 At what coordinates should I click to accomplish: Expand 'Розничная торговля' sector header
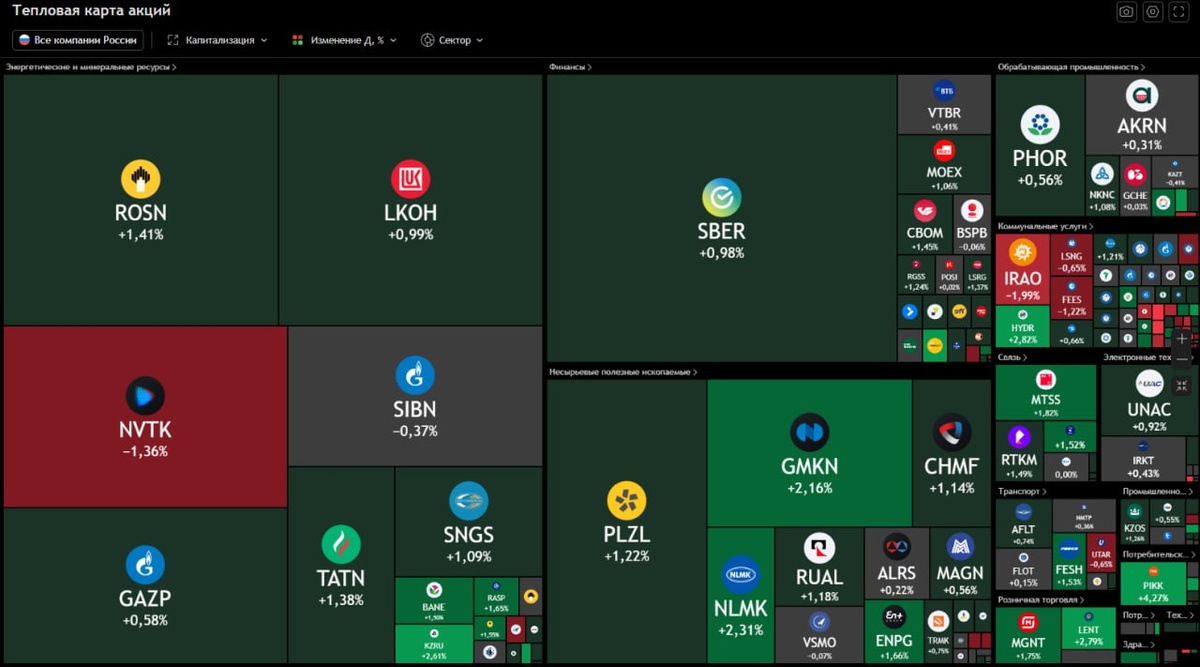(1041, 600)
